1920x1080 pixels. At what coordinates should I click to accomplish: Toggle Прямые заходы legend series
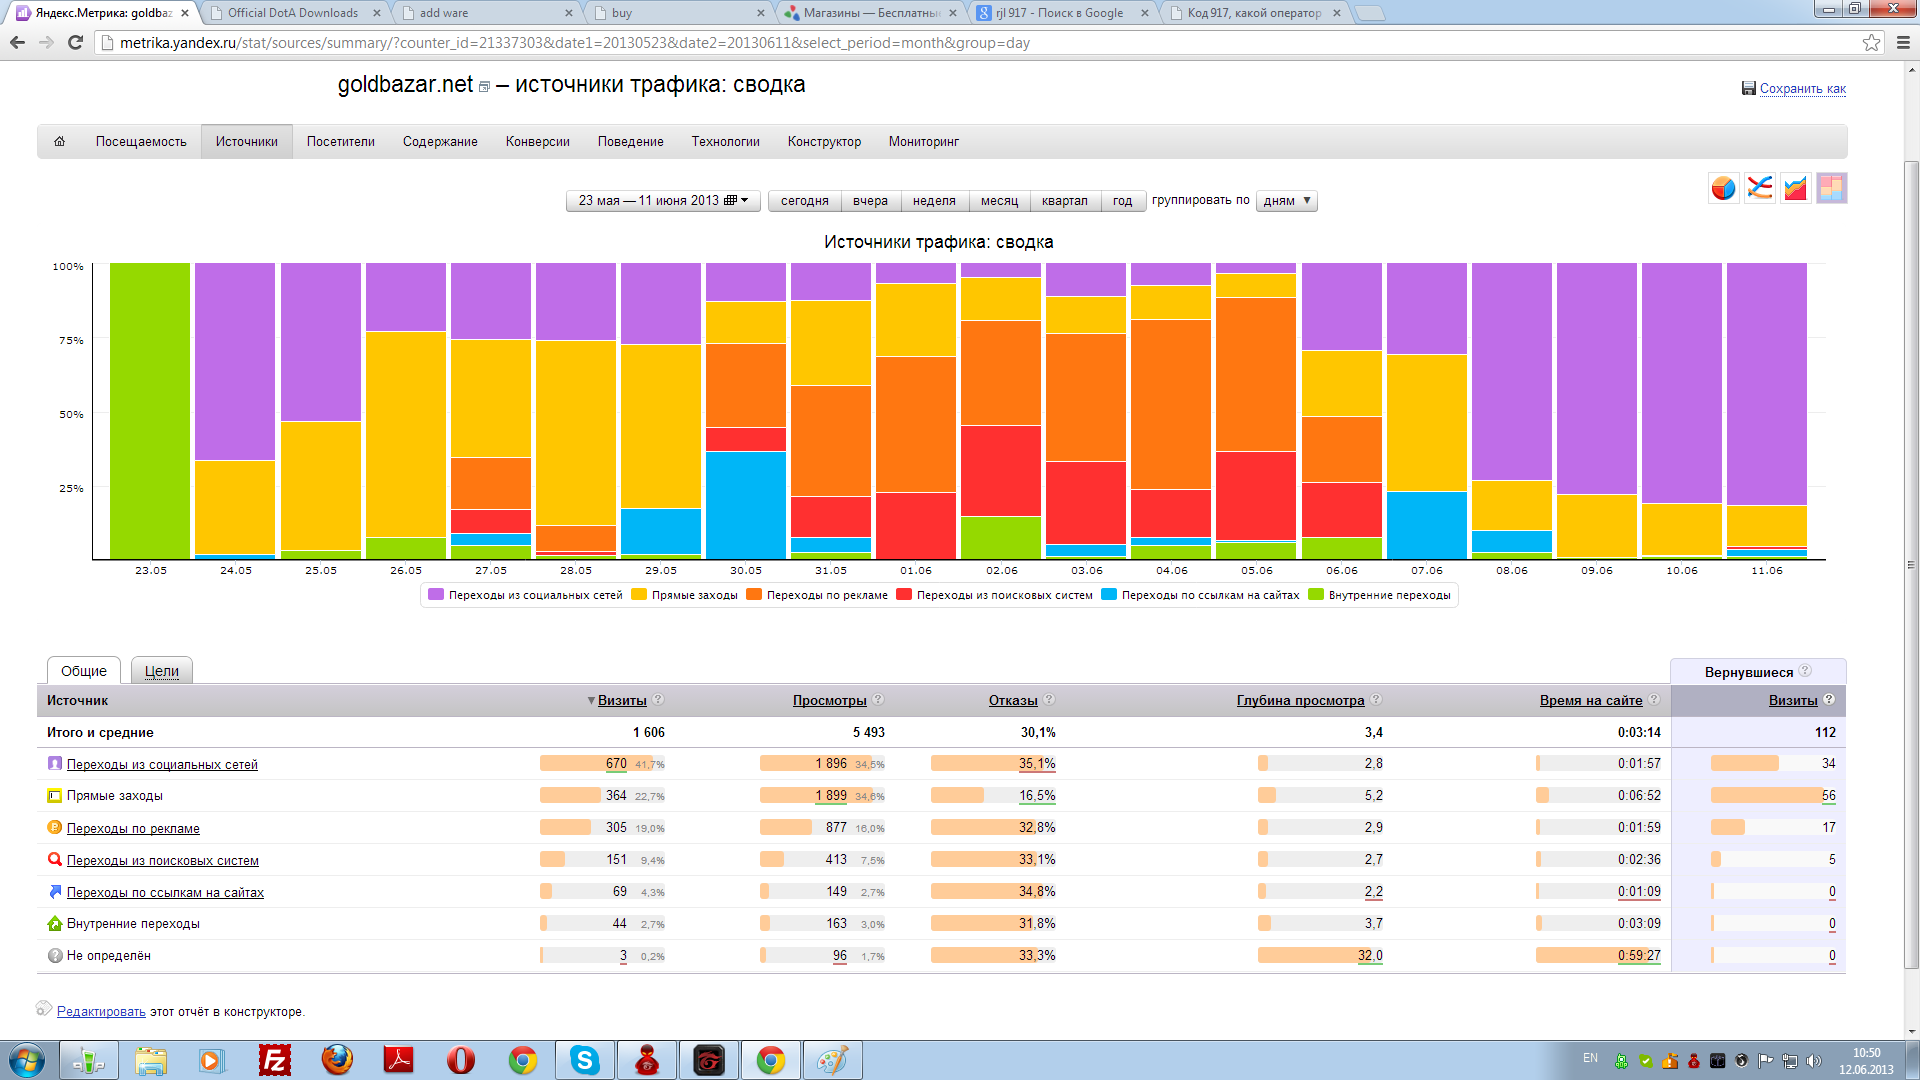(x=694, y=595)
